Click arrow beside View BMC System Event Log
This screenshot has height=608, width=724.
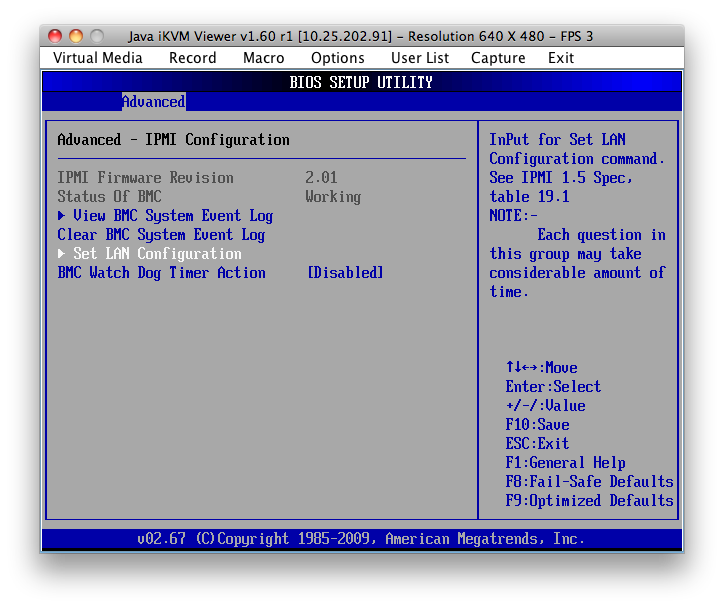(62, 216)
